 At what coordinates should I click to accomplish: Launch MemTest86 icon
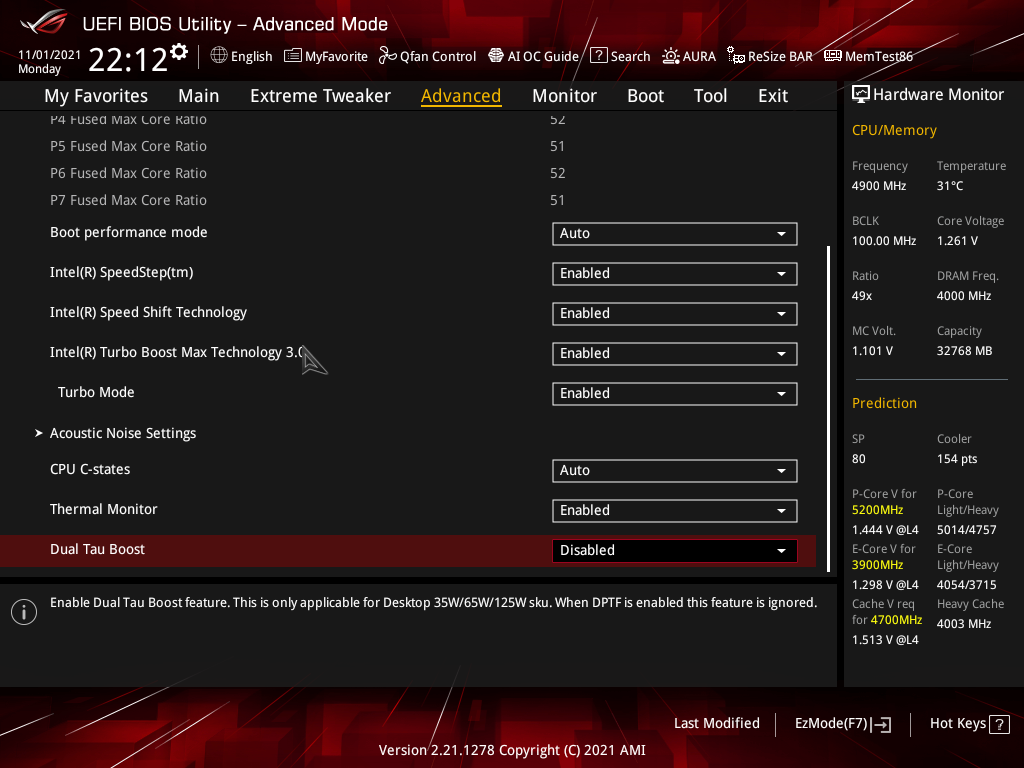click(x=833, y=56)
